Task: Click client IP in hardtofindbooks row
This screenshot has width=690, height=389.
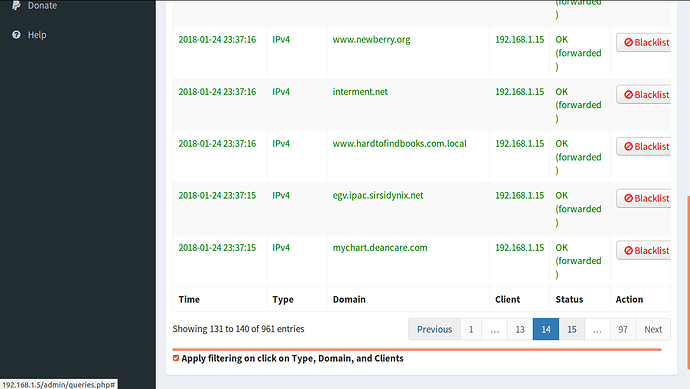Action: point(520,143)
